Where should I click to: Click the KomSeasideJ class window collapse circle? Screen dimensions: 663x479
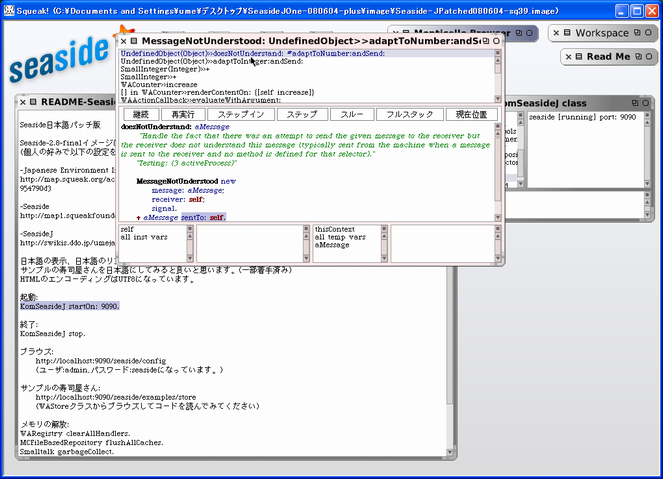tap(646, 103)
